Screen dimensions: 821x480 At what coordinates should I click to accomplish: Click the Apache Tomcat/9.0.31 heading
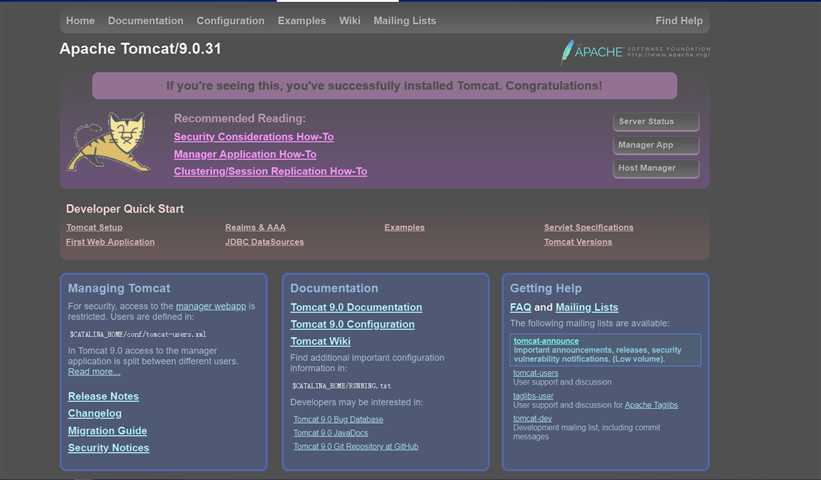[x=140, y=49]
